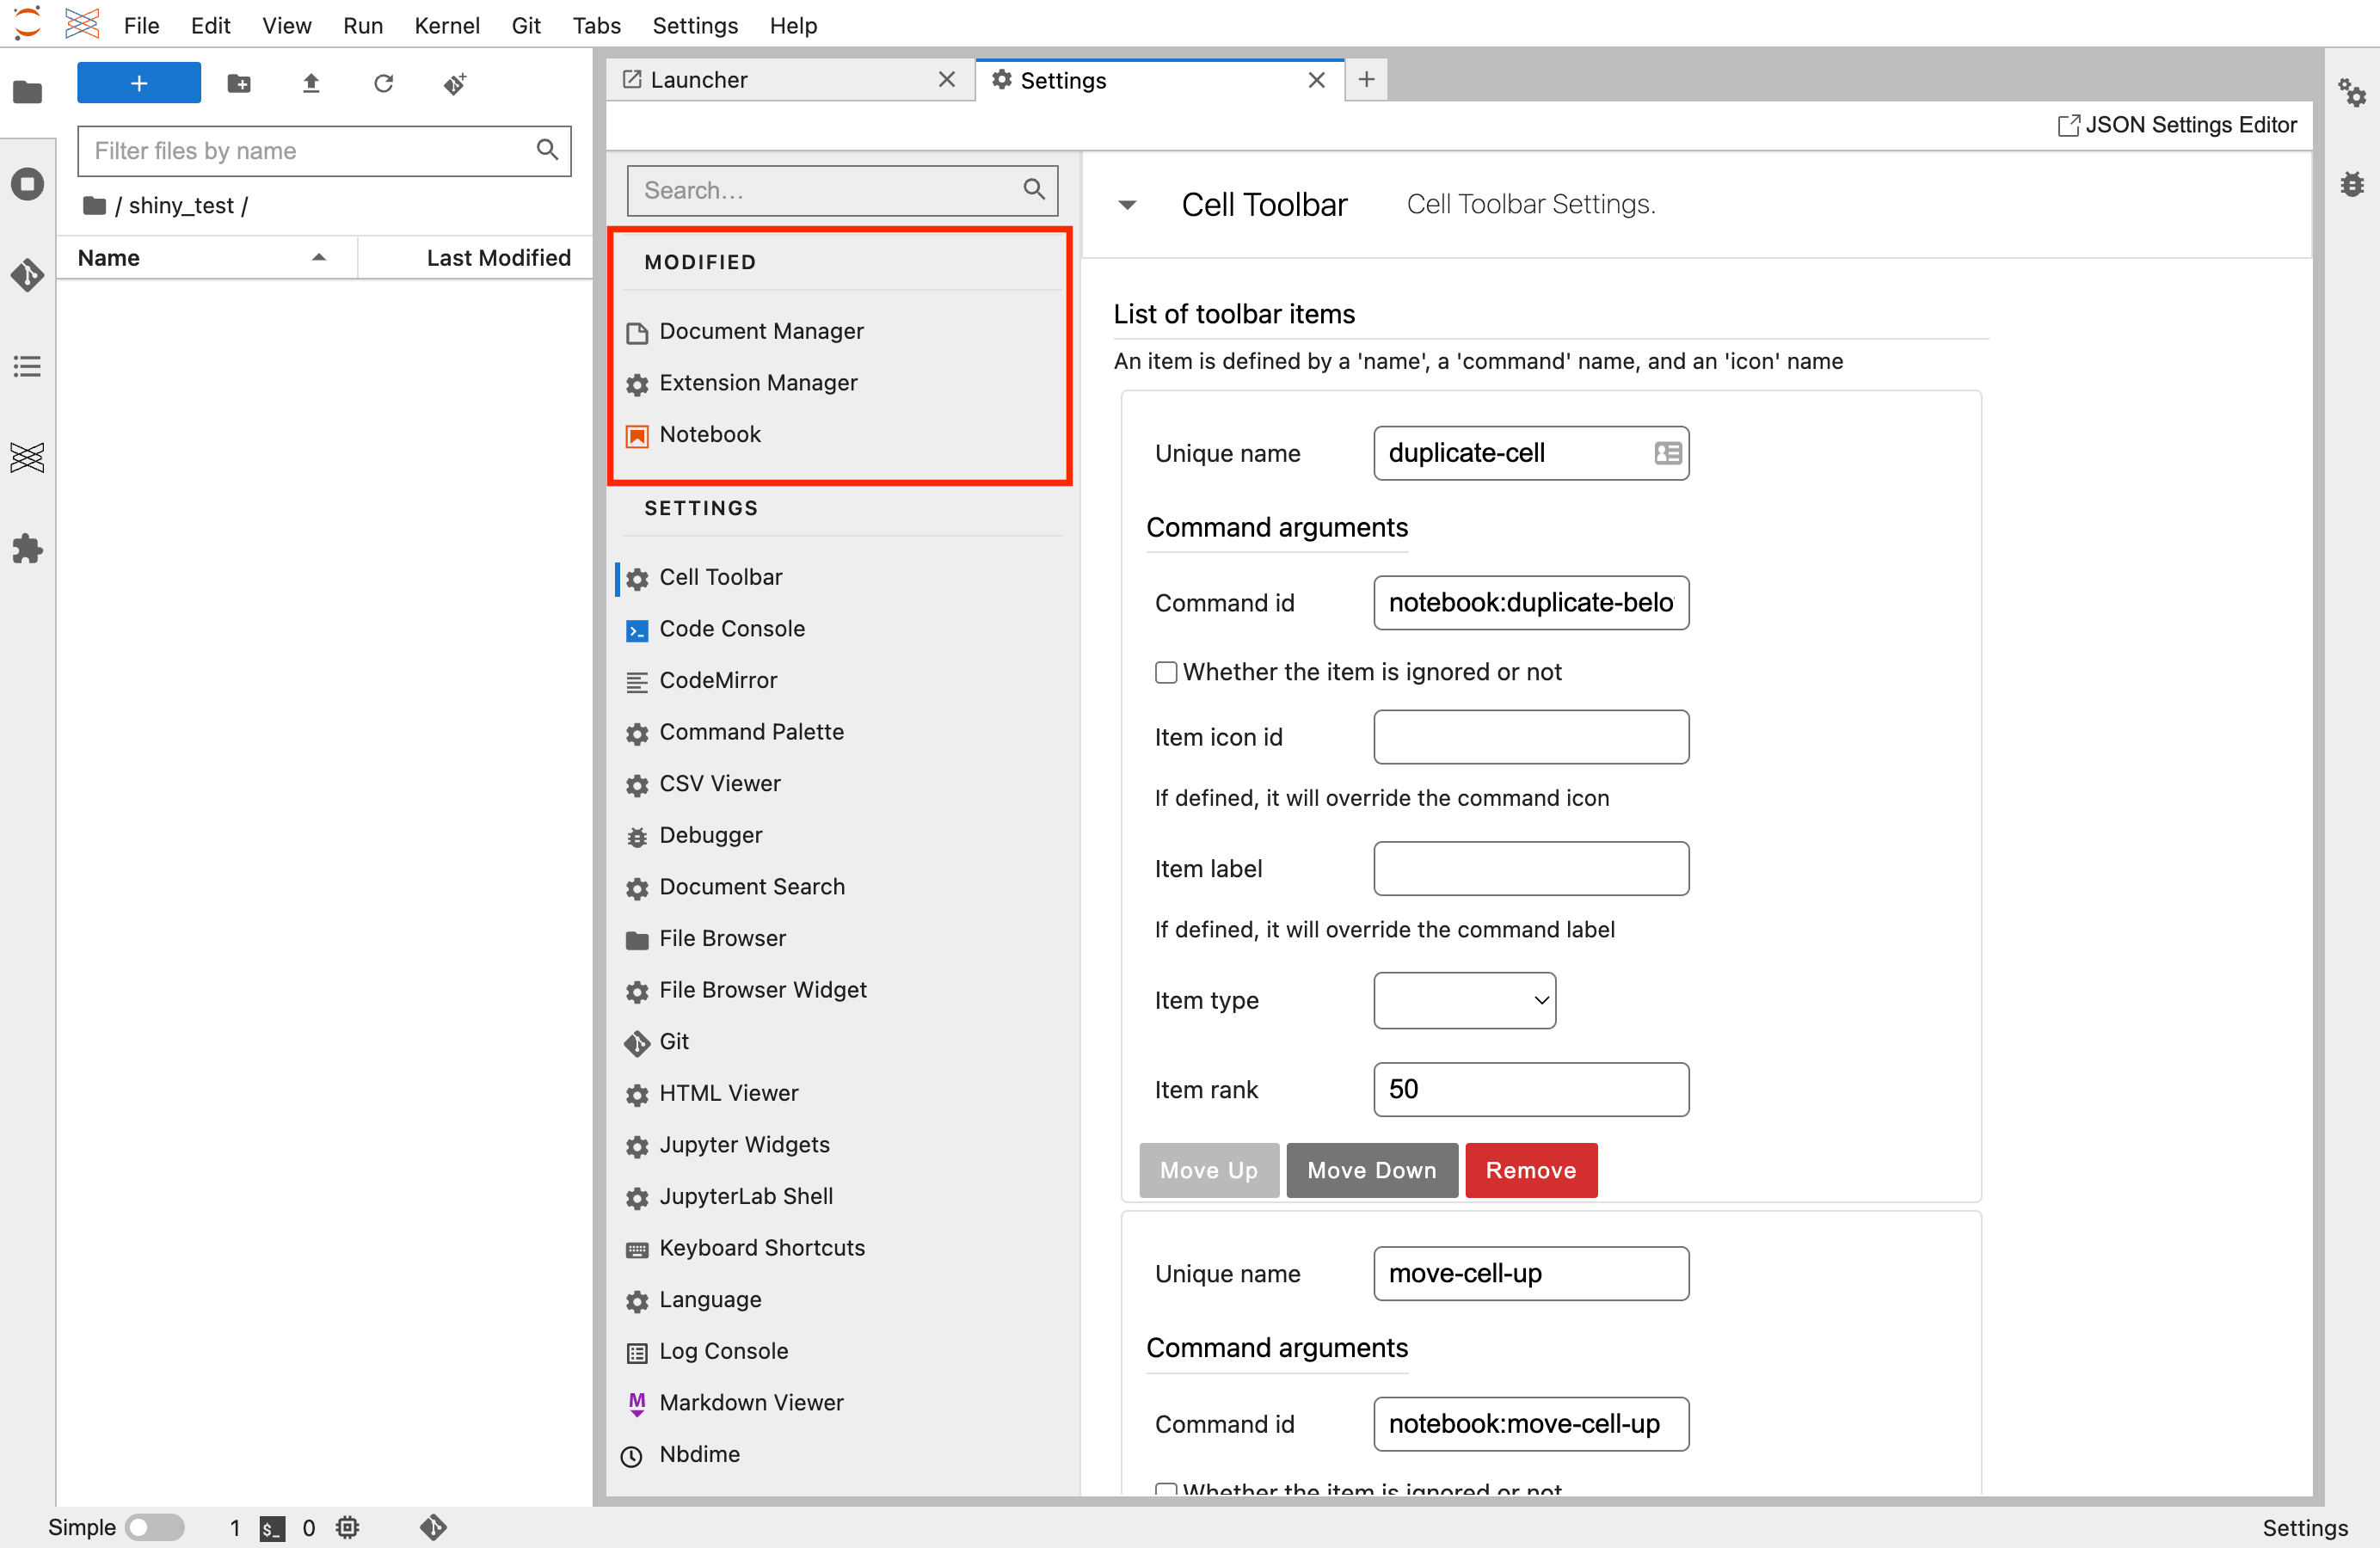The width and height of the screenshot is (2380, 1548).
Task: Open the Notebook settings tab
Action: (710, 433)
